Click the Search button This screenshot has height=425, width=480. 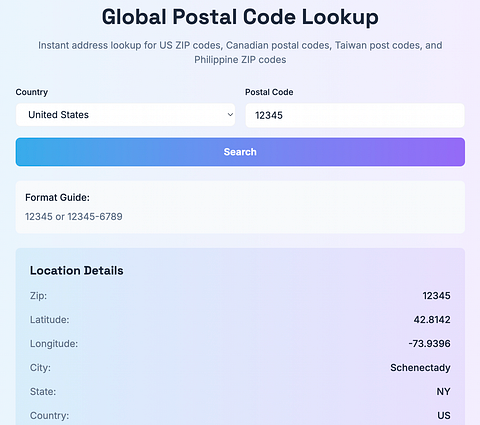point(240,152)
